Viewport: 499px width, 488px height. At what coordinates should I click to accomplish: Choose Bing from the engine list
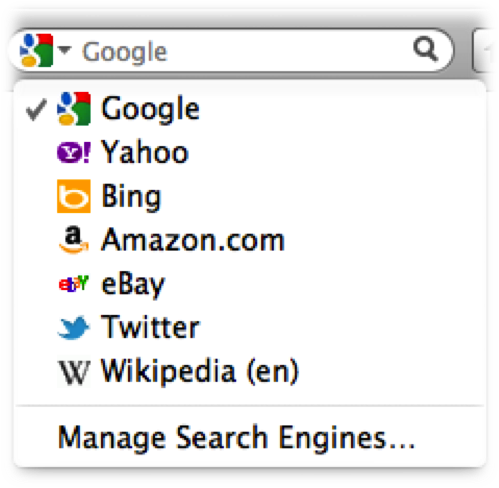coord(250,196)
